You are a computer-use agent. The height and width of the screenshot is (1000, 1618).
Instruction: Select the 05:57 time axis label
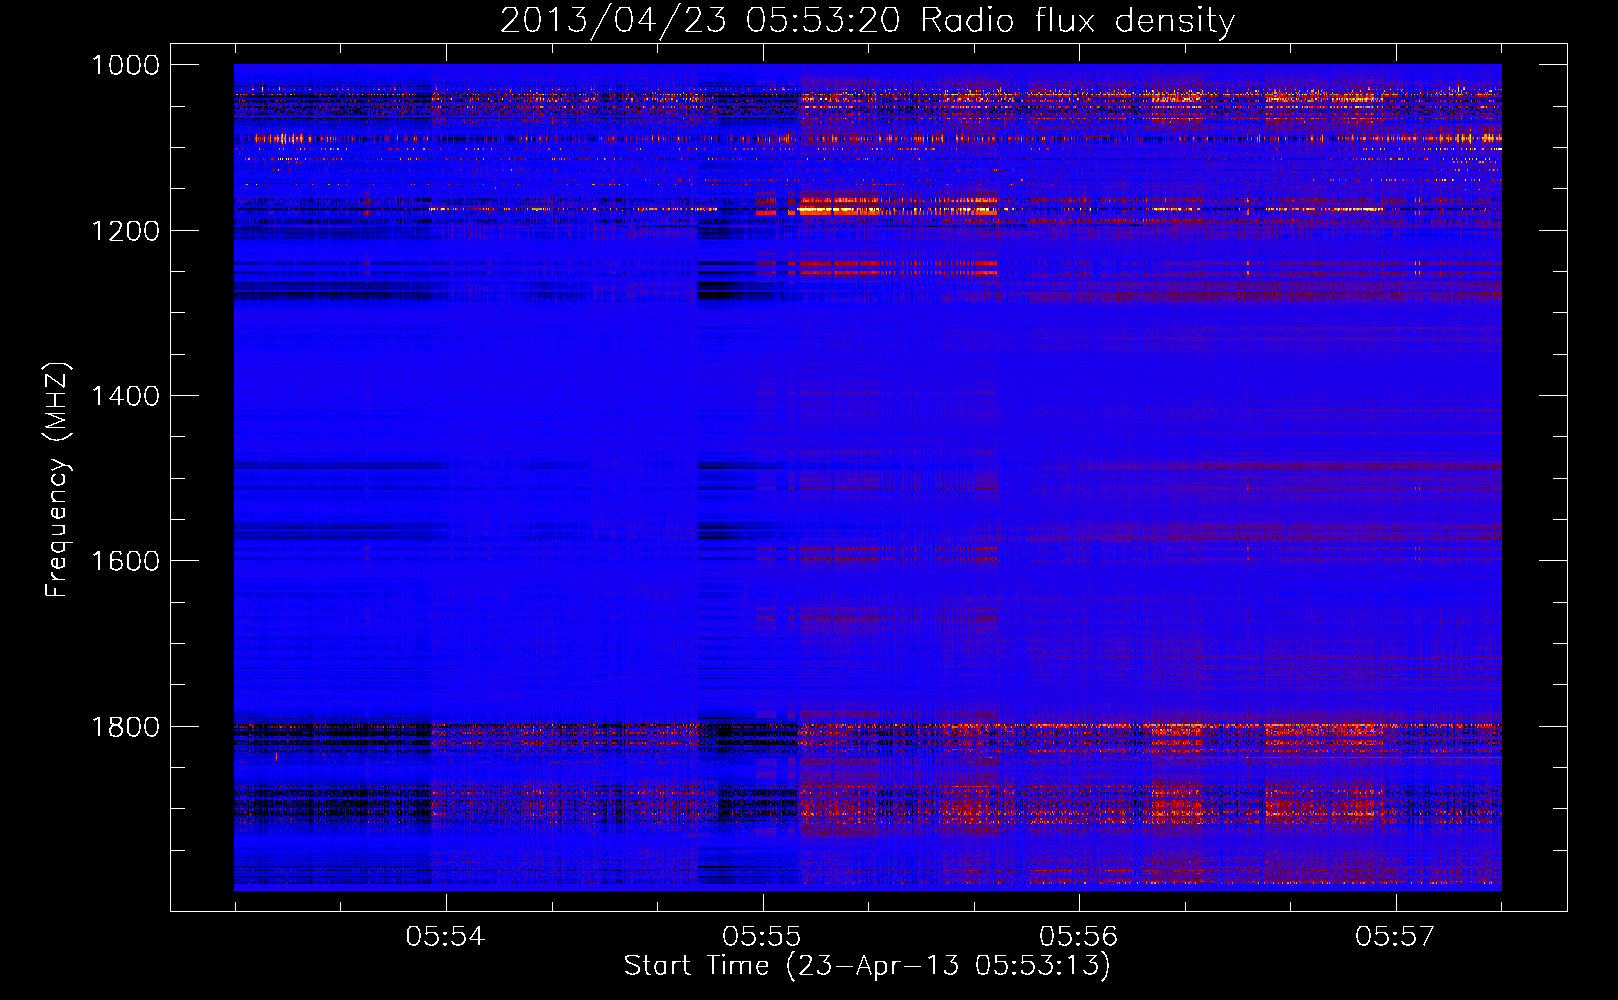coord(1395,936)
